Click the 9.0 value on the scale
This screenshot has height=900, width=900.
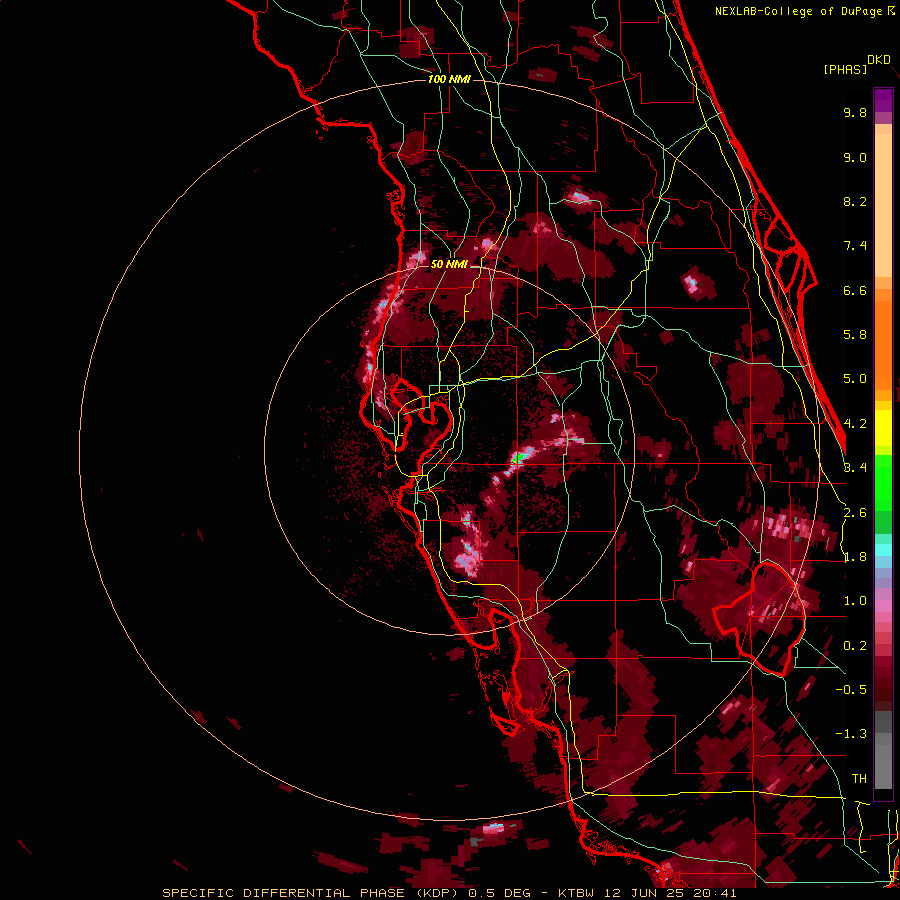click(855, 157)
